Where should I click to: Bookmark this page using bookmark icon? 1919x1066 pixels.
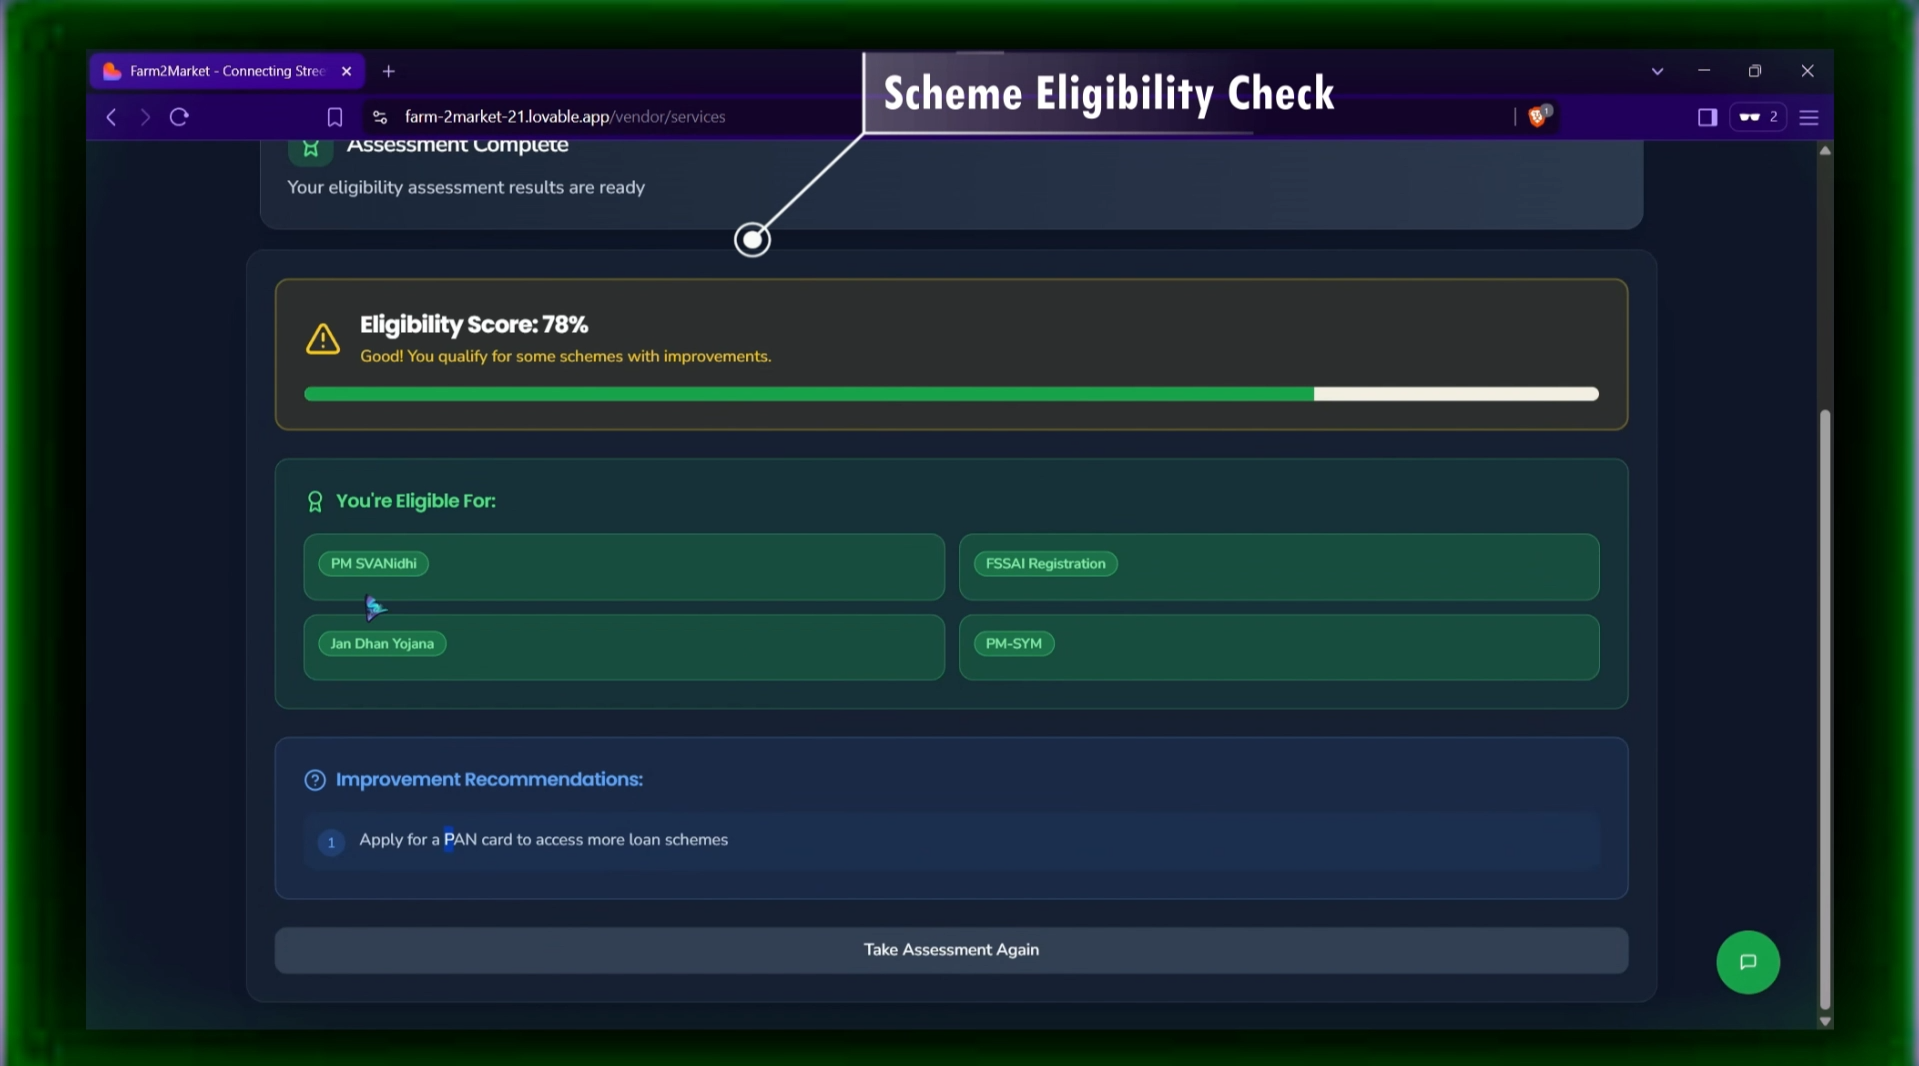pyautogui.click(x=335, y=117)
